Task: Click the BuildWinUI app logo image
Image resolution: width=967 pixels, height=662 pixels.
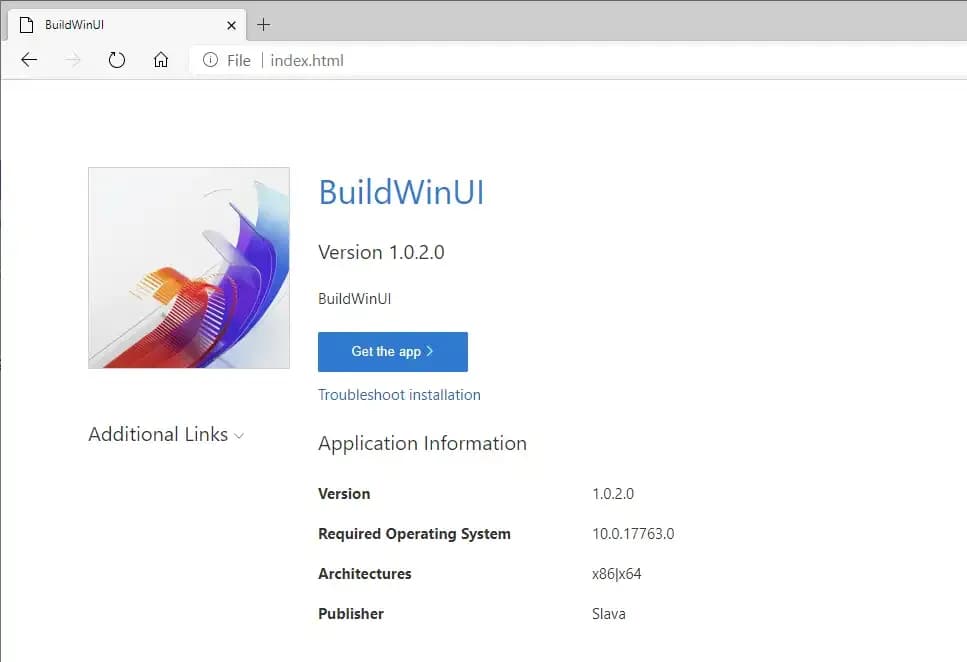Action: coord(189,268)
